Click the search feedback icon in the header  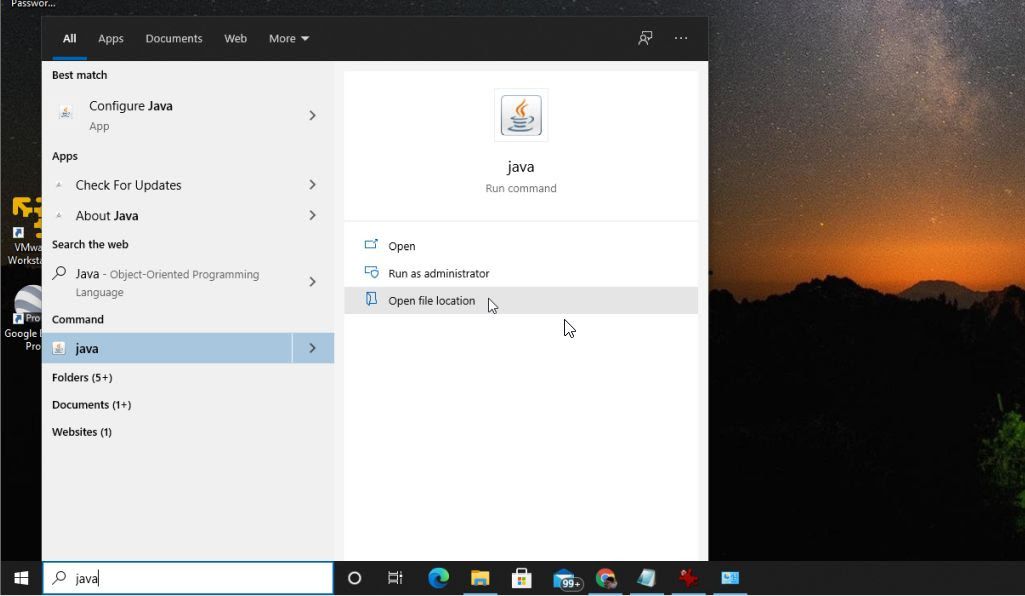point(645,38)
